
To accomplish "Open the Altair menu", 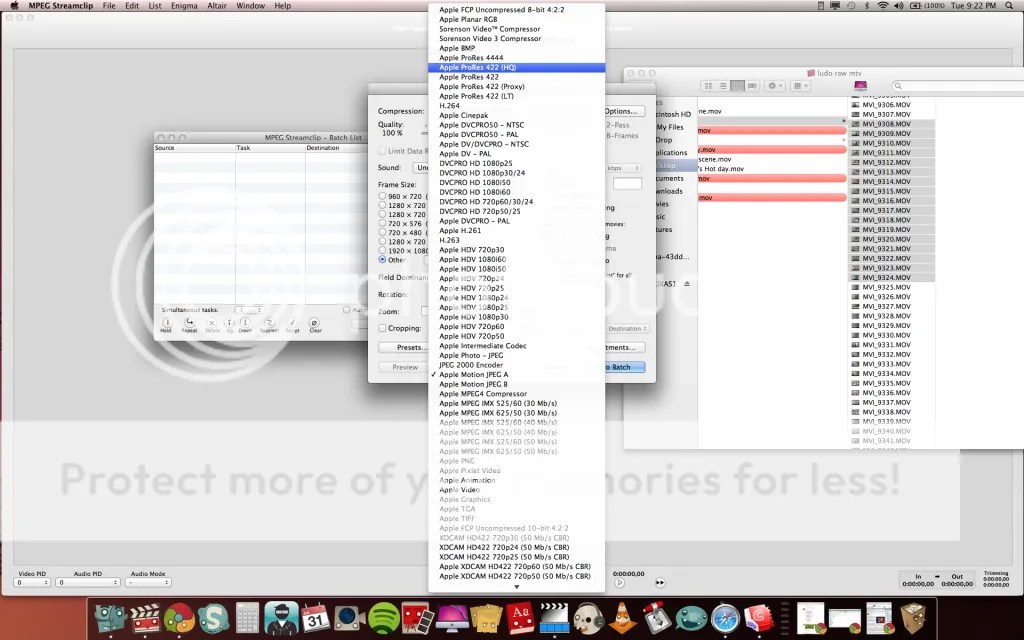I will pos(217,5).
